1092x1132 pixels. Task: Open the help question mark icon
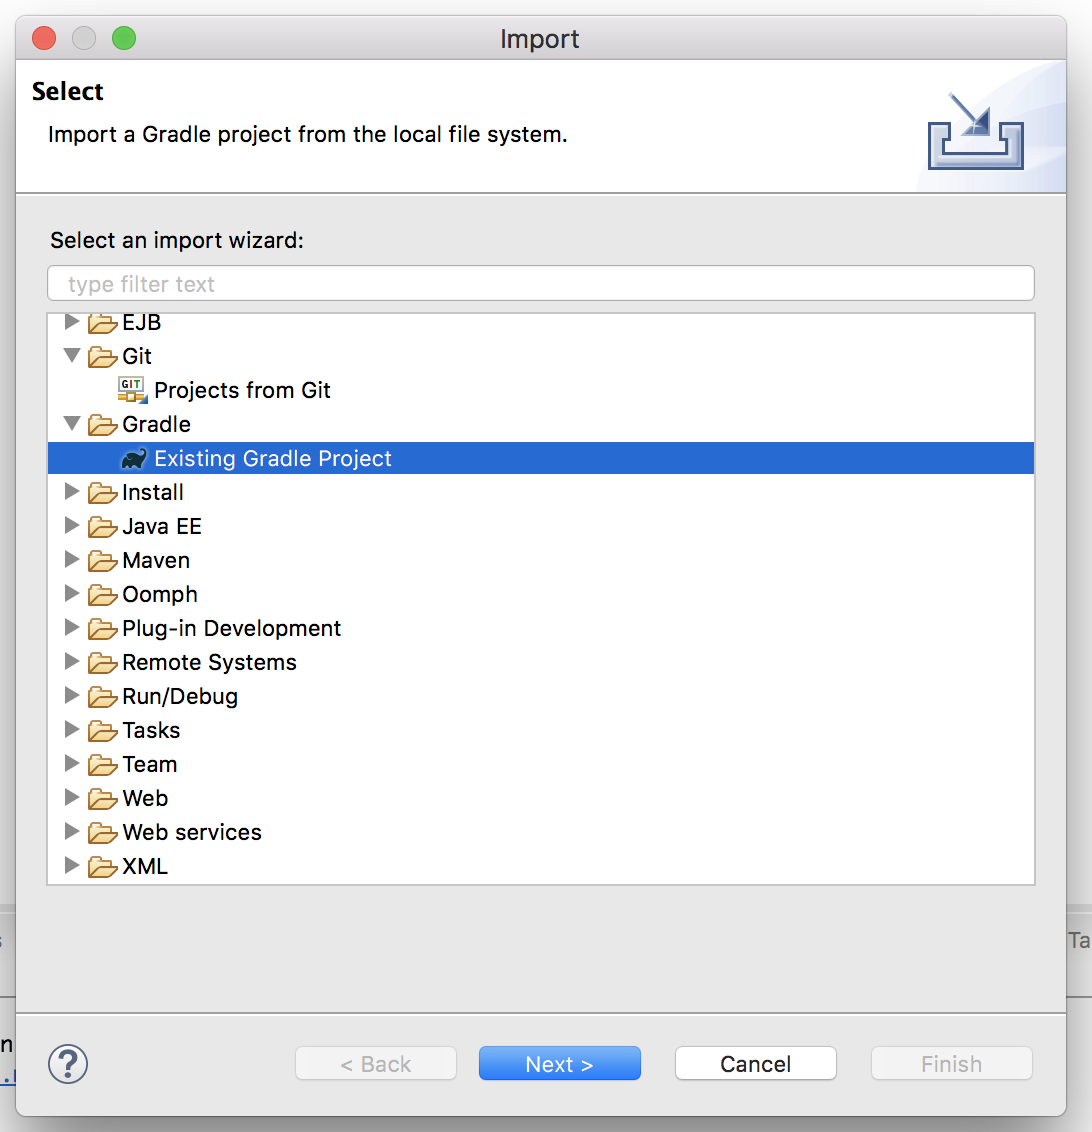point(68,1064)
